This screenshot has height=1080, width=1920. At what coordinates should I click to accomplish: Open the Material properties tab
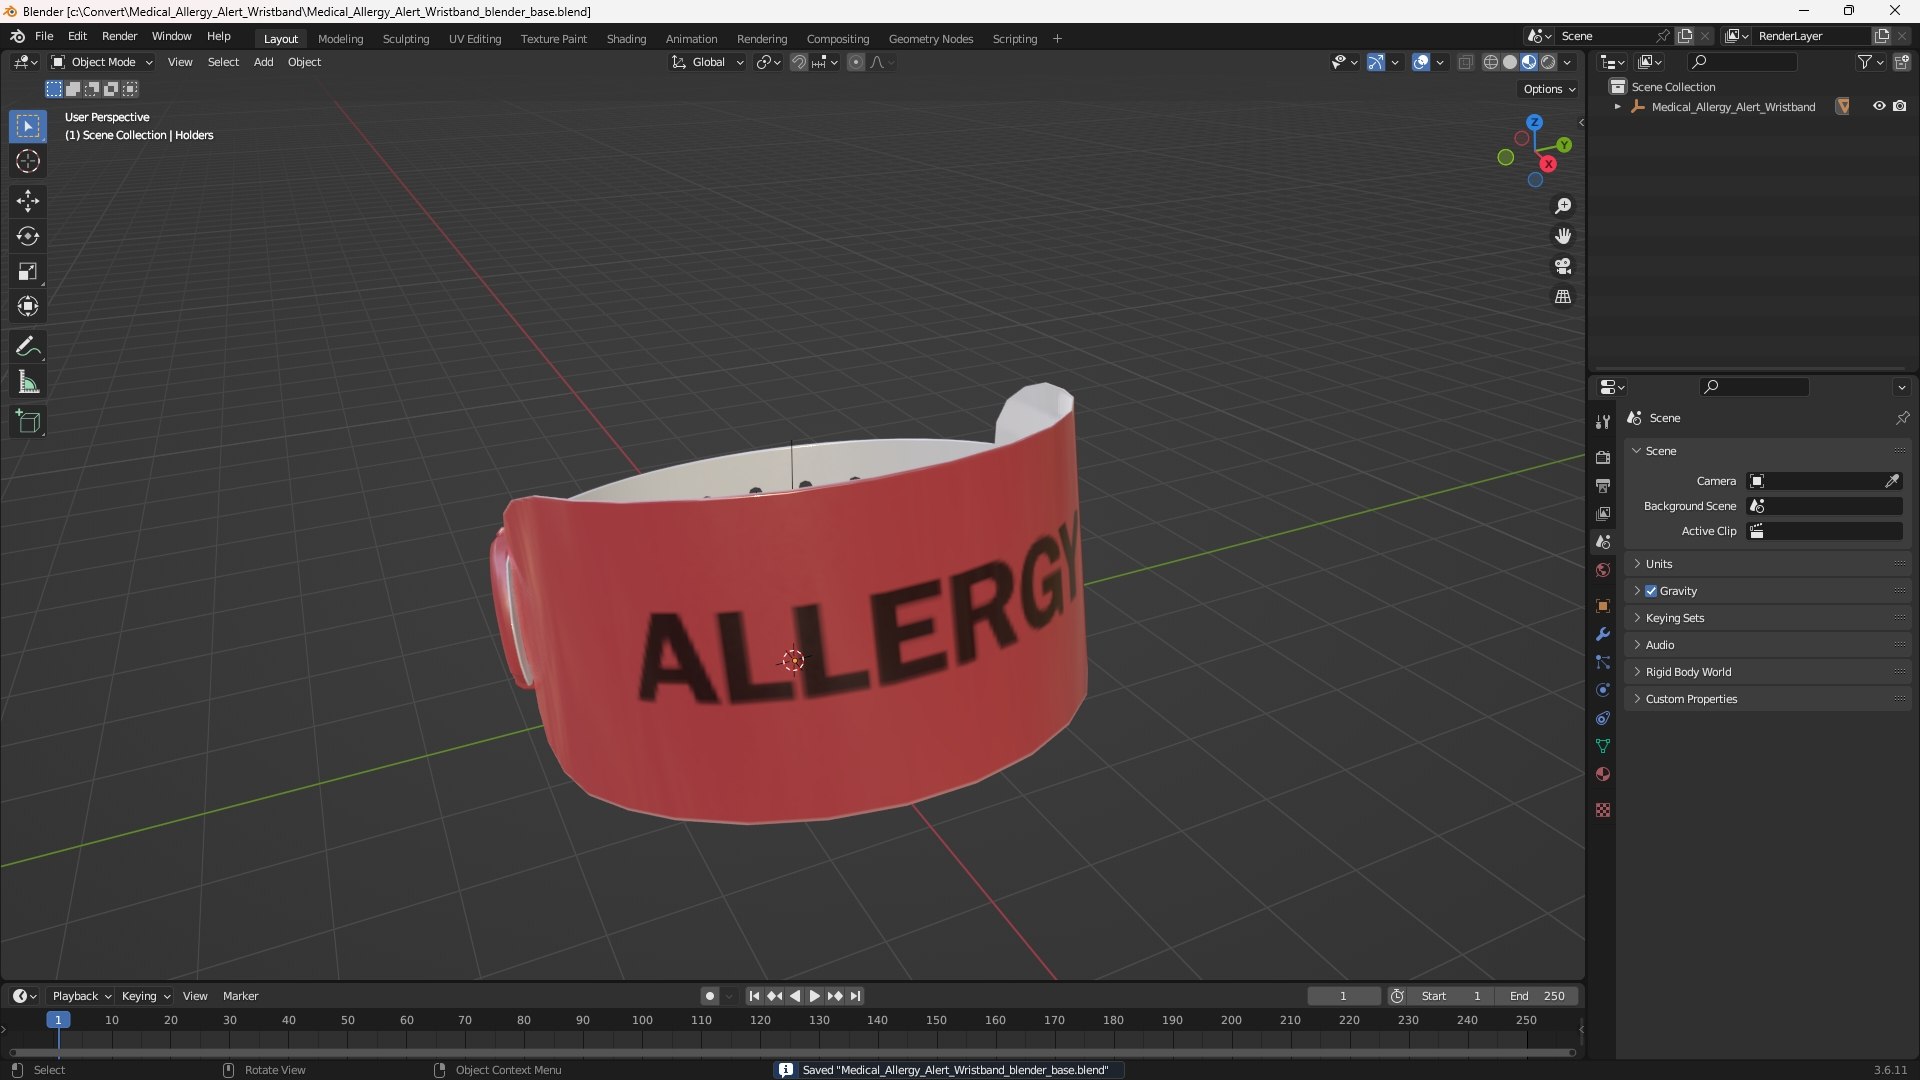1603,774
